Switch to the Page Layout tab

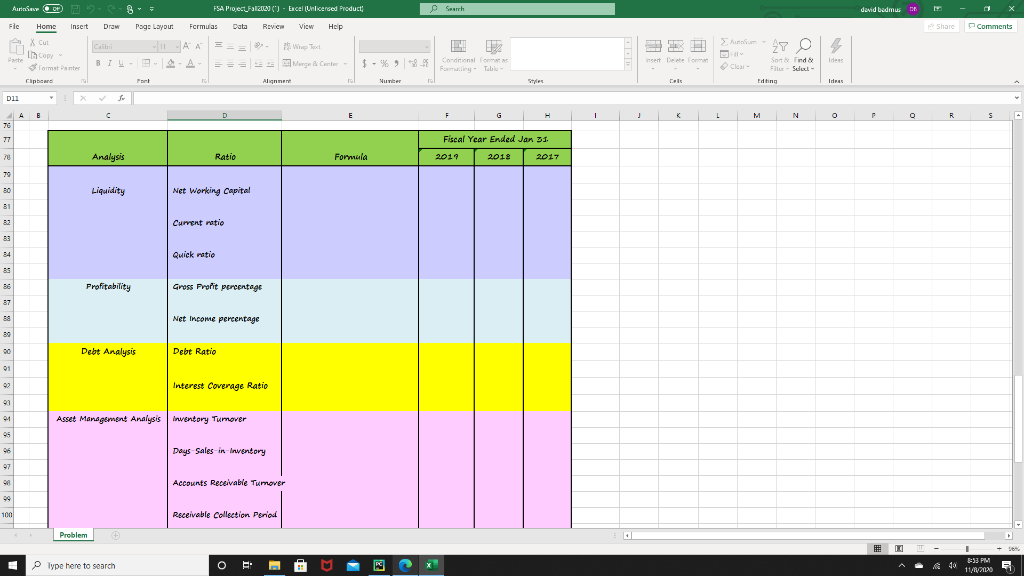[x=154, y=27]
